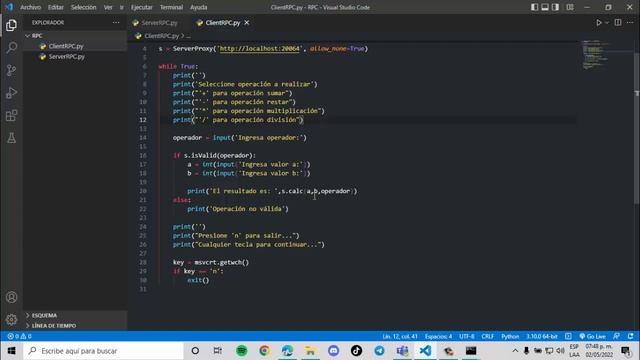The width and height of the screenshot is (640, 360).
Task: Click Go Live in the status bar
Action: (x=592, y=336)
